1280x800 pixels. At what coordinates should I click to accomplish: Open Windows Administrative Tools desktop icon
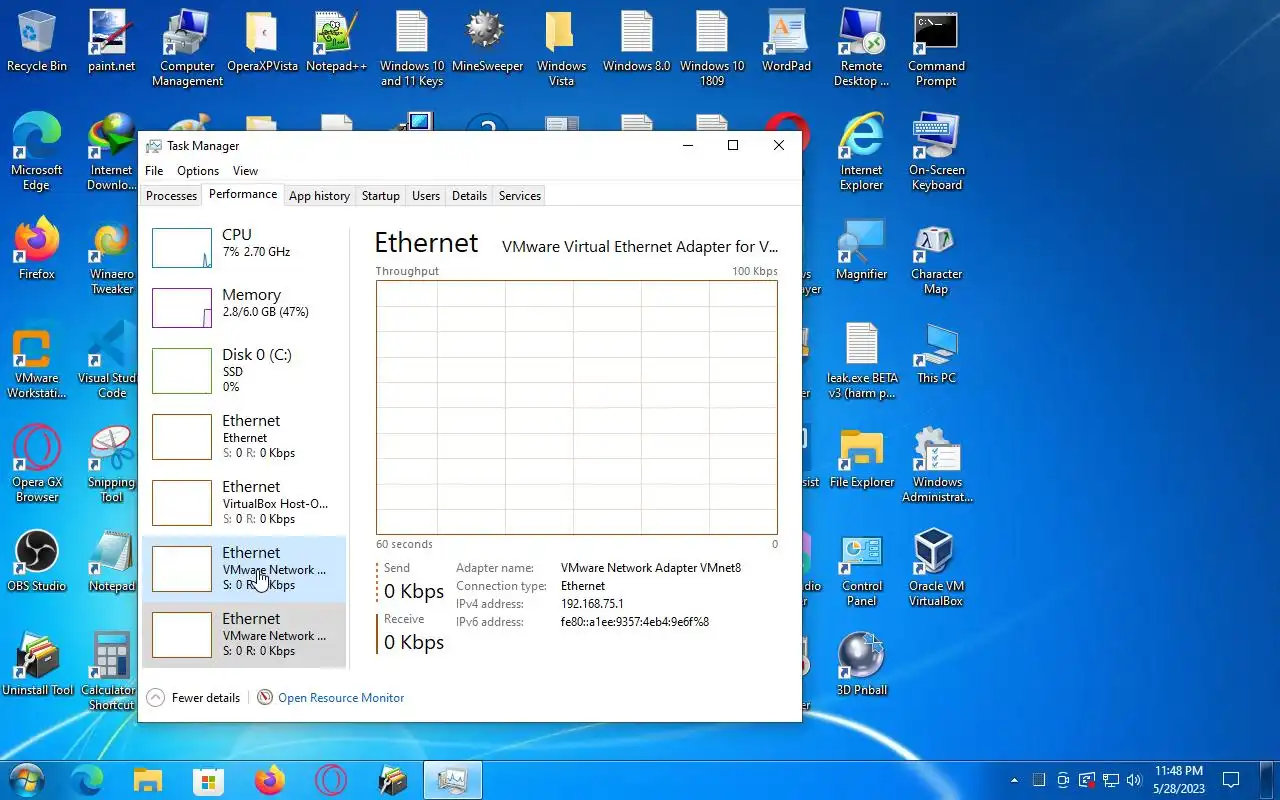point(937,465)
